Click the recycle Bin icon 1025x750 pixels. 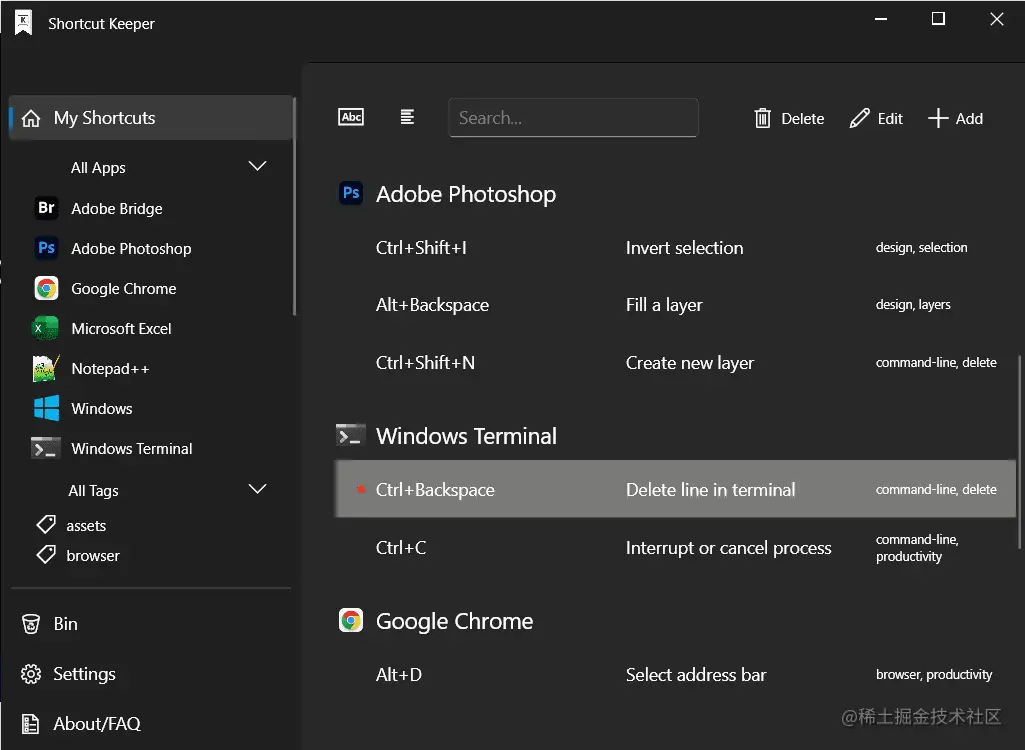click(31, 624)
